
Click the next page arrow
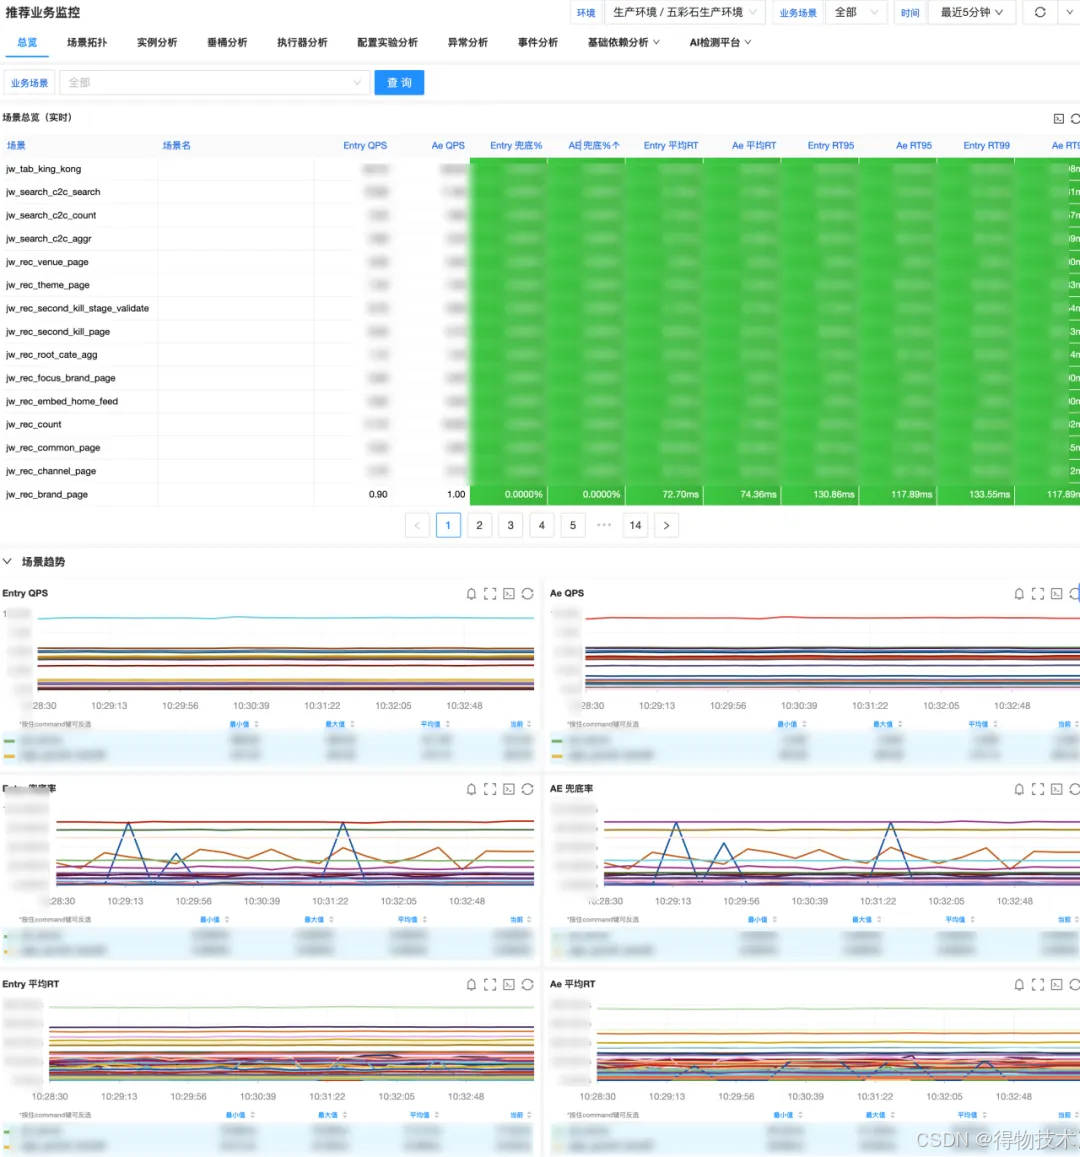pos(666,525)
